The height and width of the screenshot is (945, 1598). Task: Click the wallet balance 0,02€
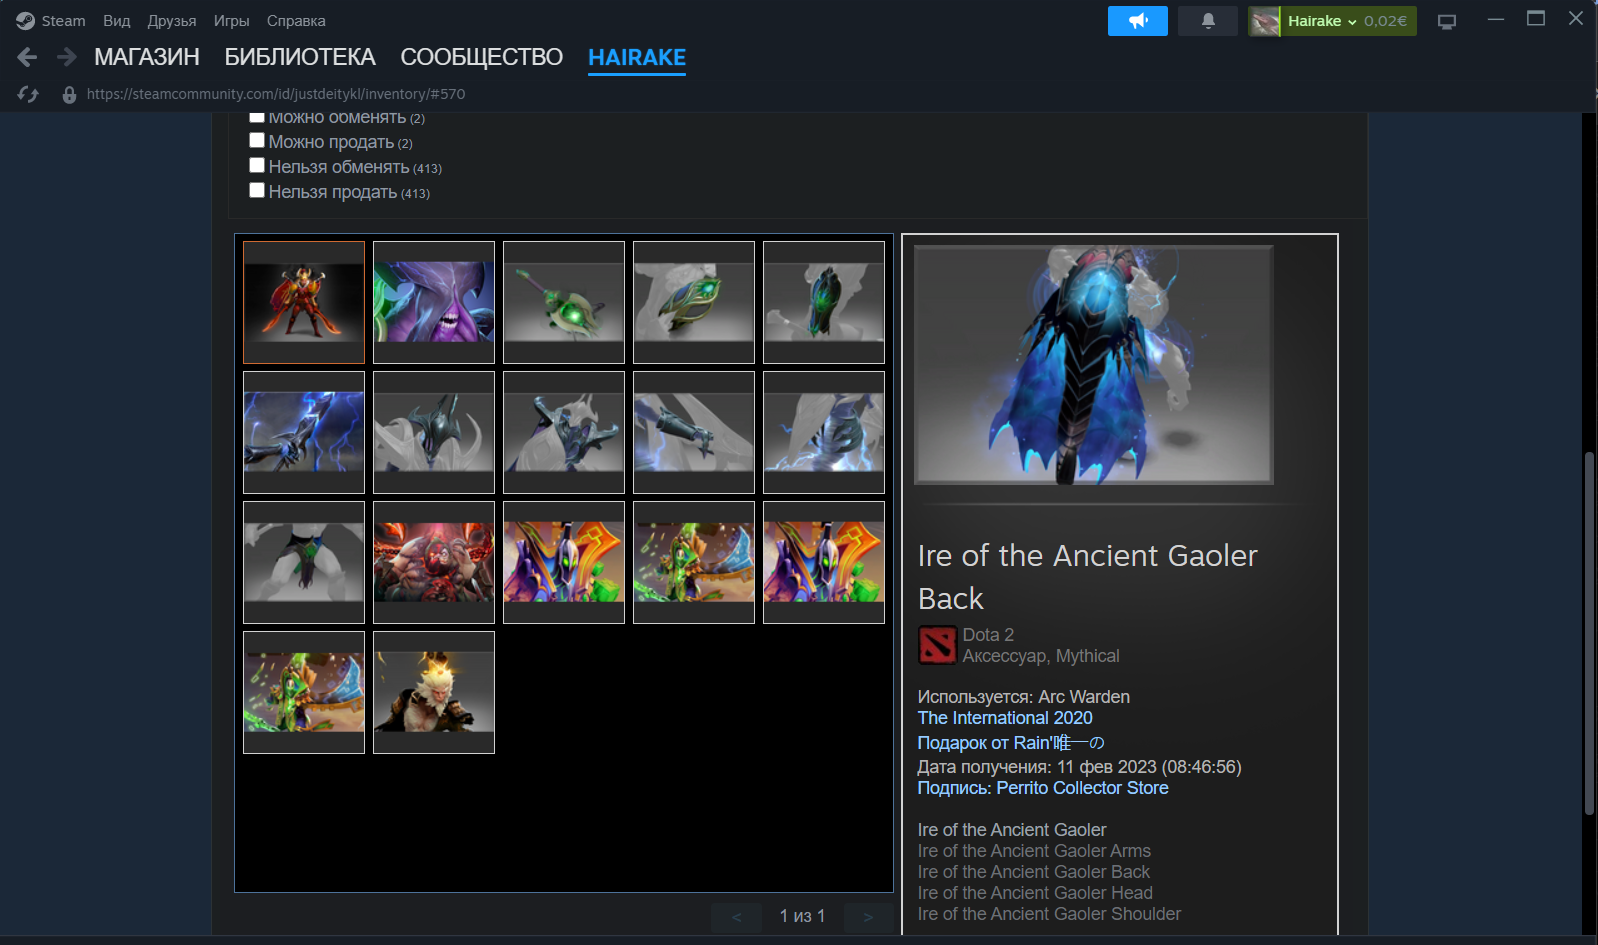(x=1385, y=21)
